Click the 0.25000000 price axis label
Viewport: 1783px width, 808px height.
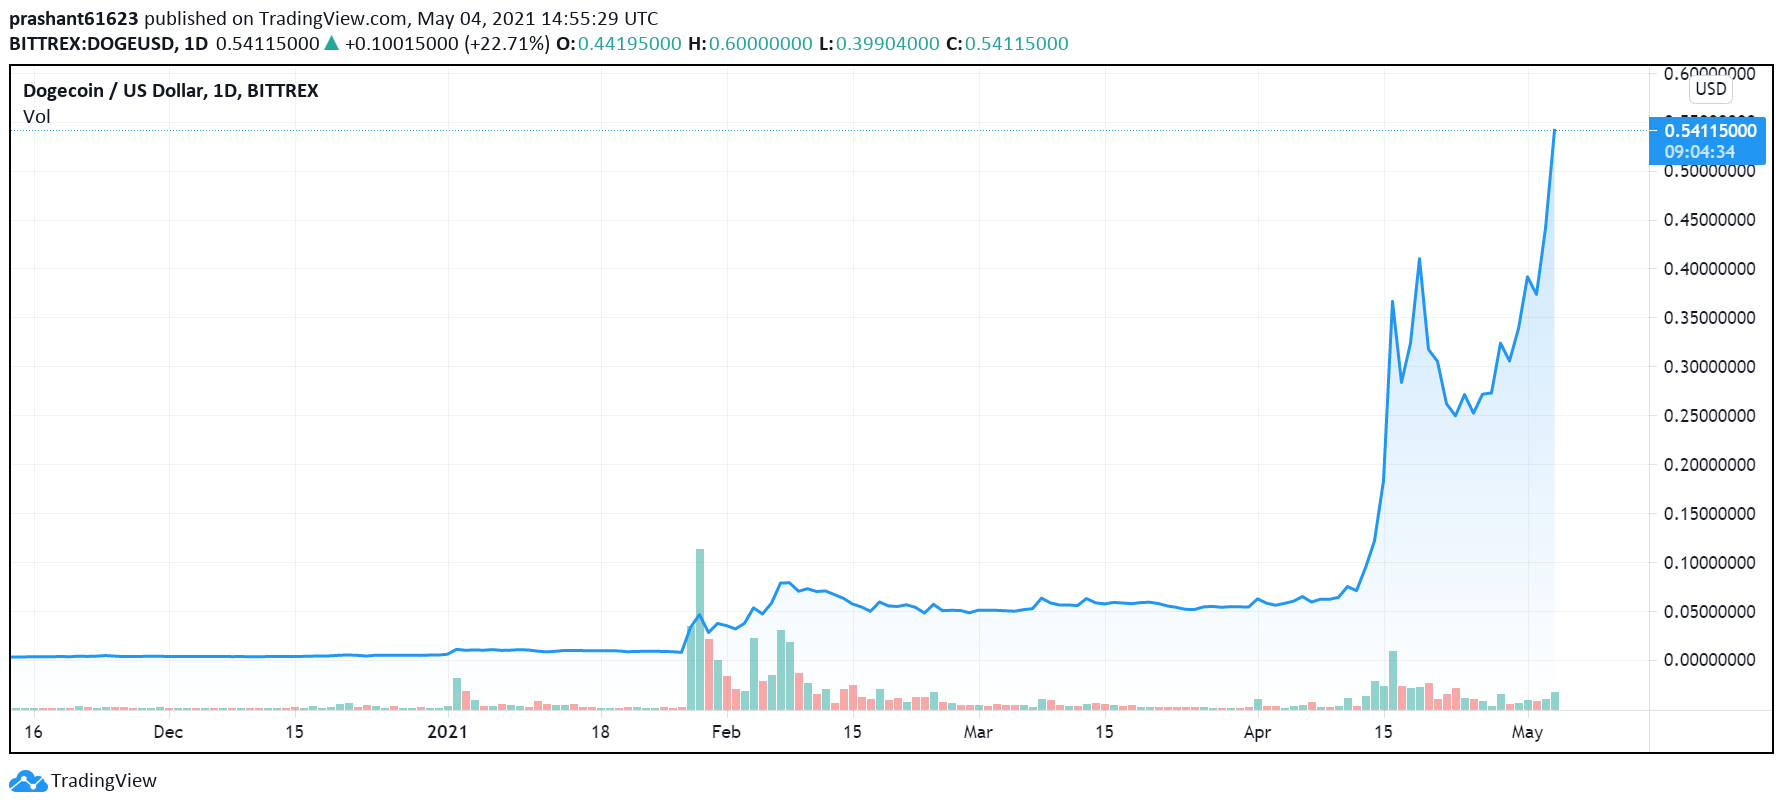tap(1710, 416)
